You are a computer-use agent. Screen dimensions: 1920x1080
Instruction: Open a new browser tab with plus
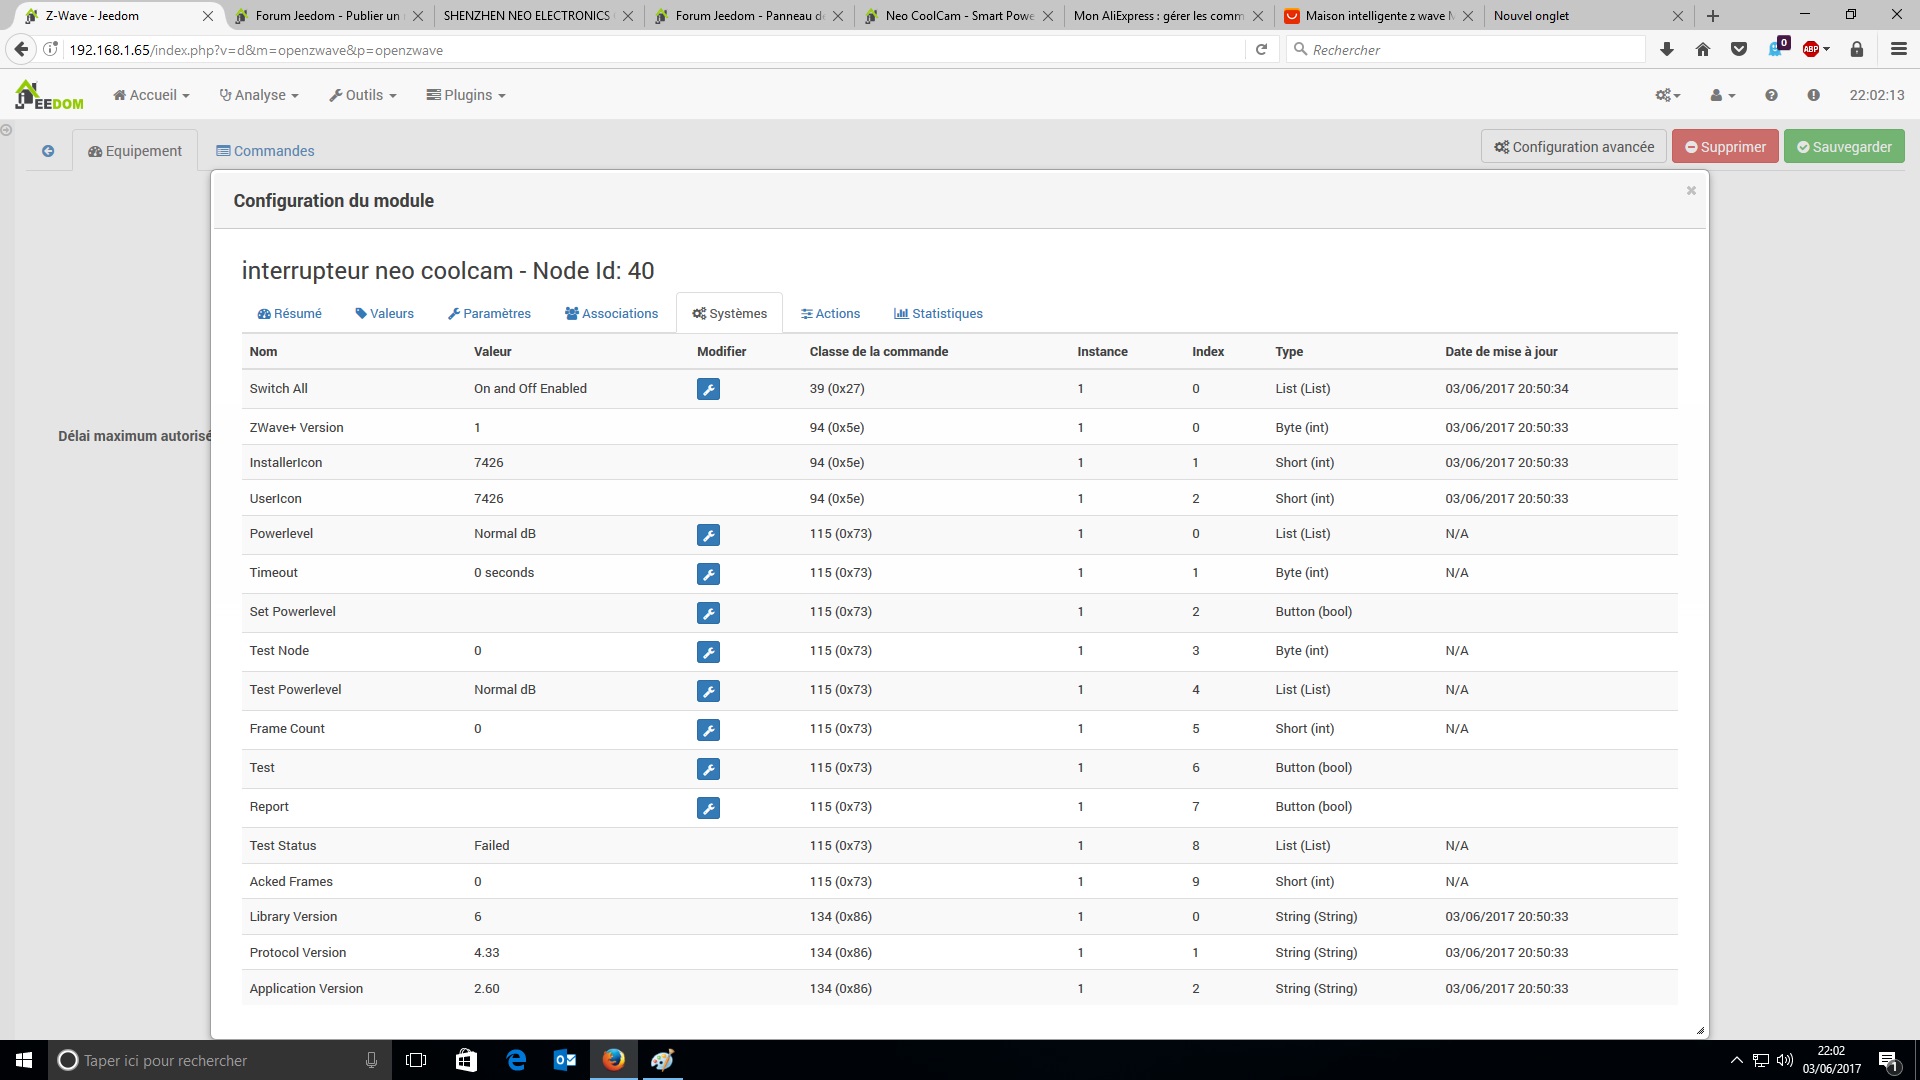[1712, 16]
